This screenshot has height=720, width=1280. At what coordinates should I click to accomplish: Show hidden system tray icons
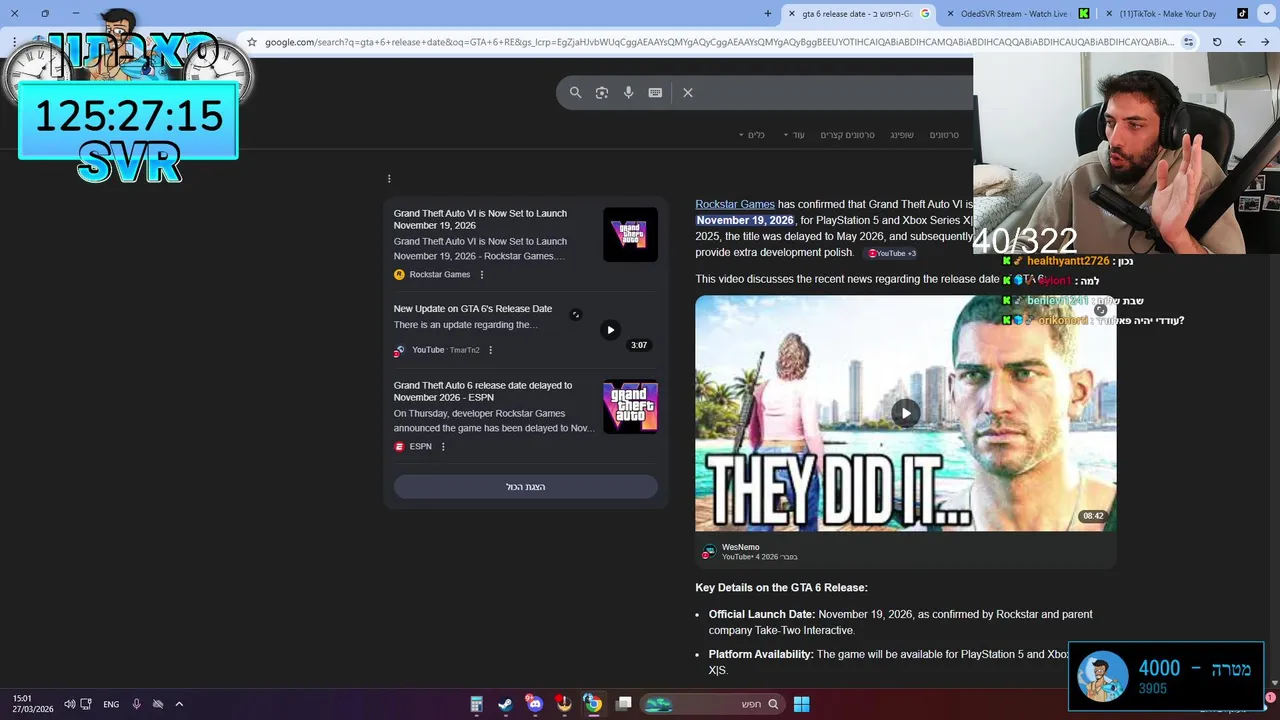(179, 704)
